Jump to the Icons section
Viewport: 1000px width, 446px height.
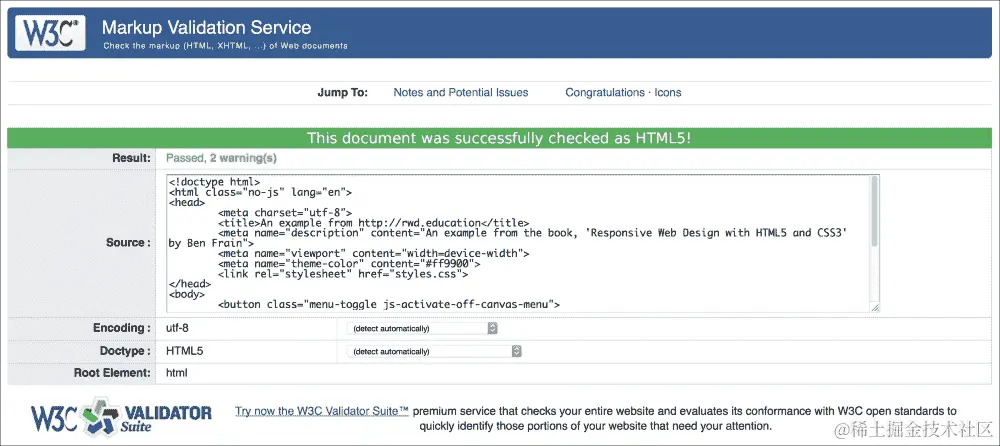point(668,93)
